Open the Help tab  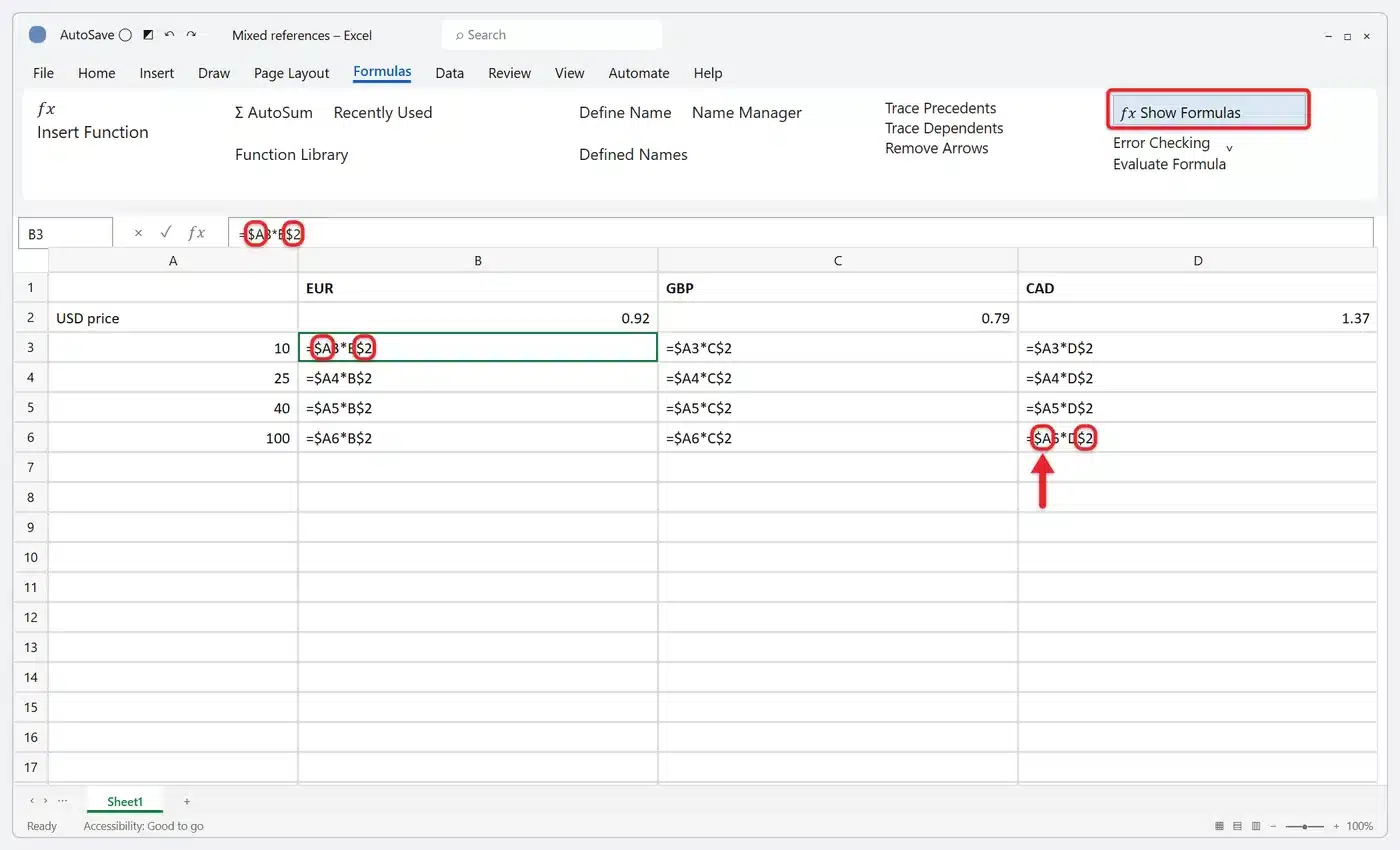(707, 73)
